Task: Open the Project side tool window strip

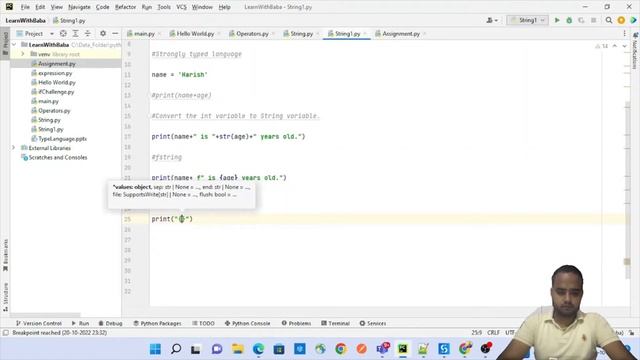Action: [5, 44]
